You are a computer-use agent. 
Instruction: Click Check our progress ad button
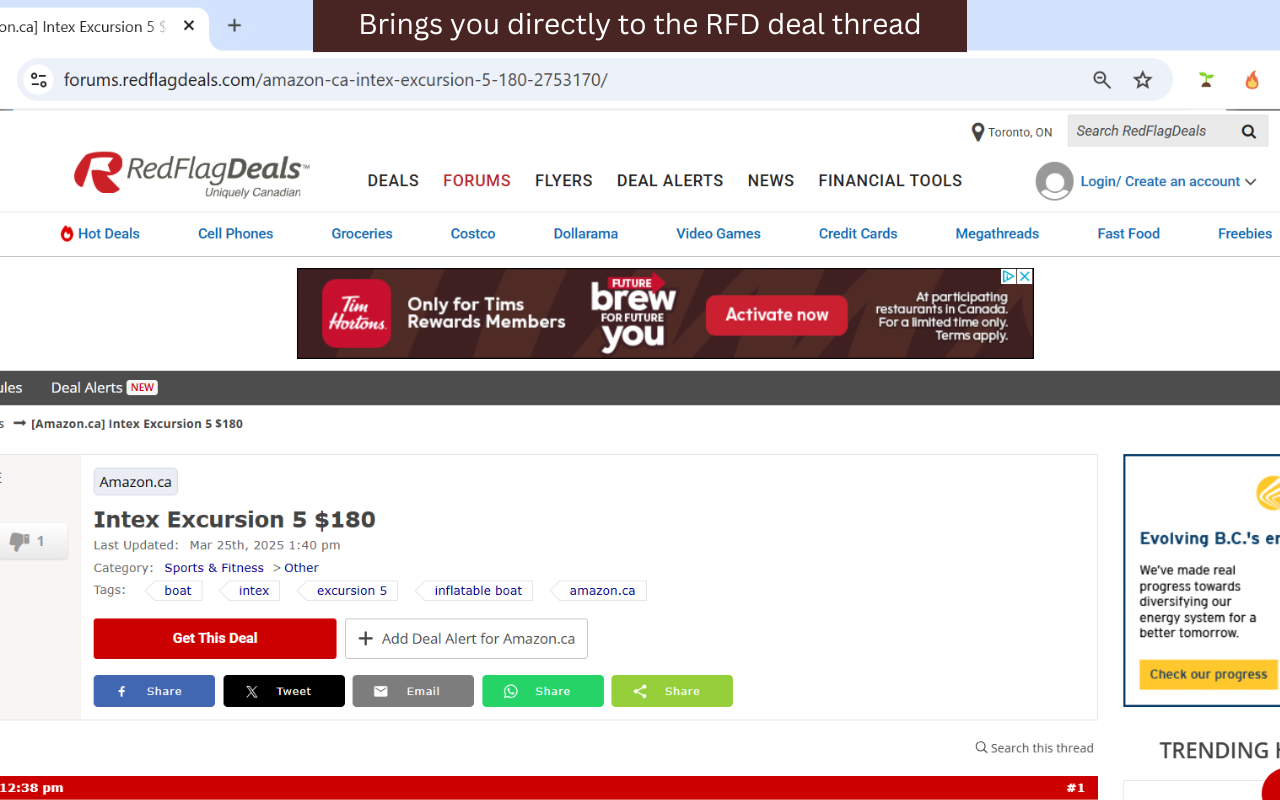(x=1208, y=674)
